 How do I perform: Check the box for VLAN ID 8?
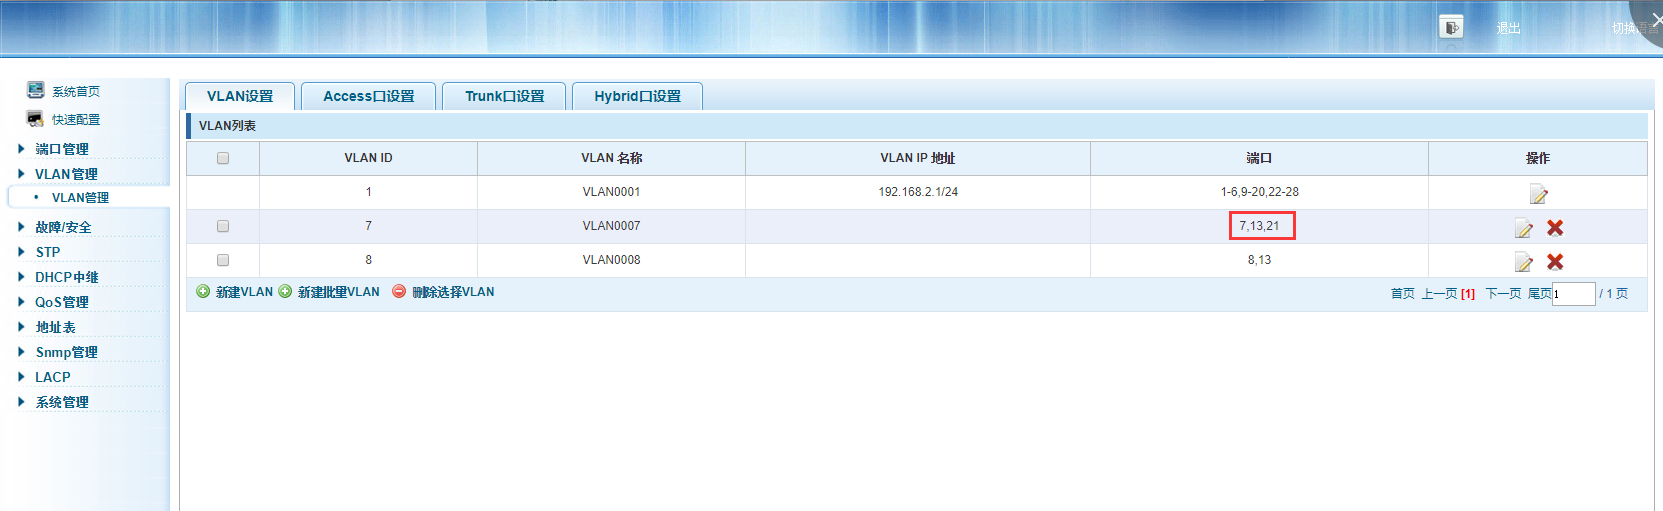click(x=223, y=260)
